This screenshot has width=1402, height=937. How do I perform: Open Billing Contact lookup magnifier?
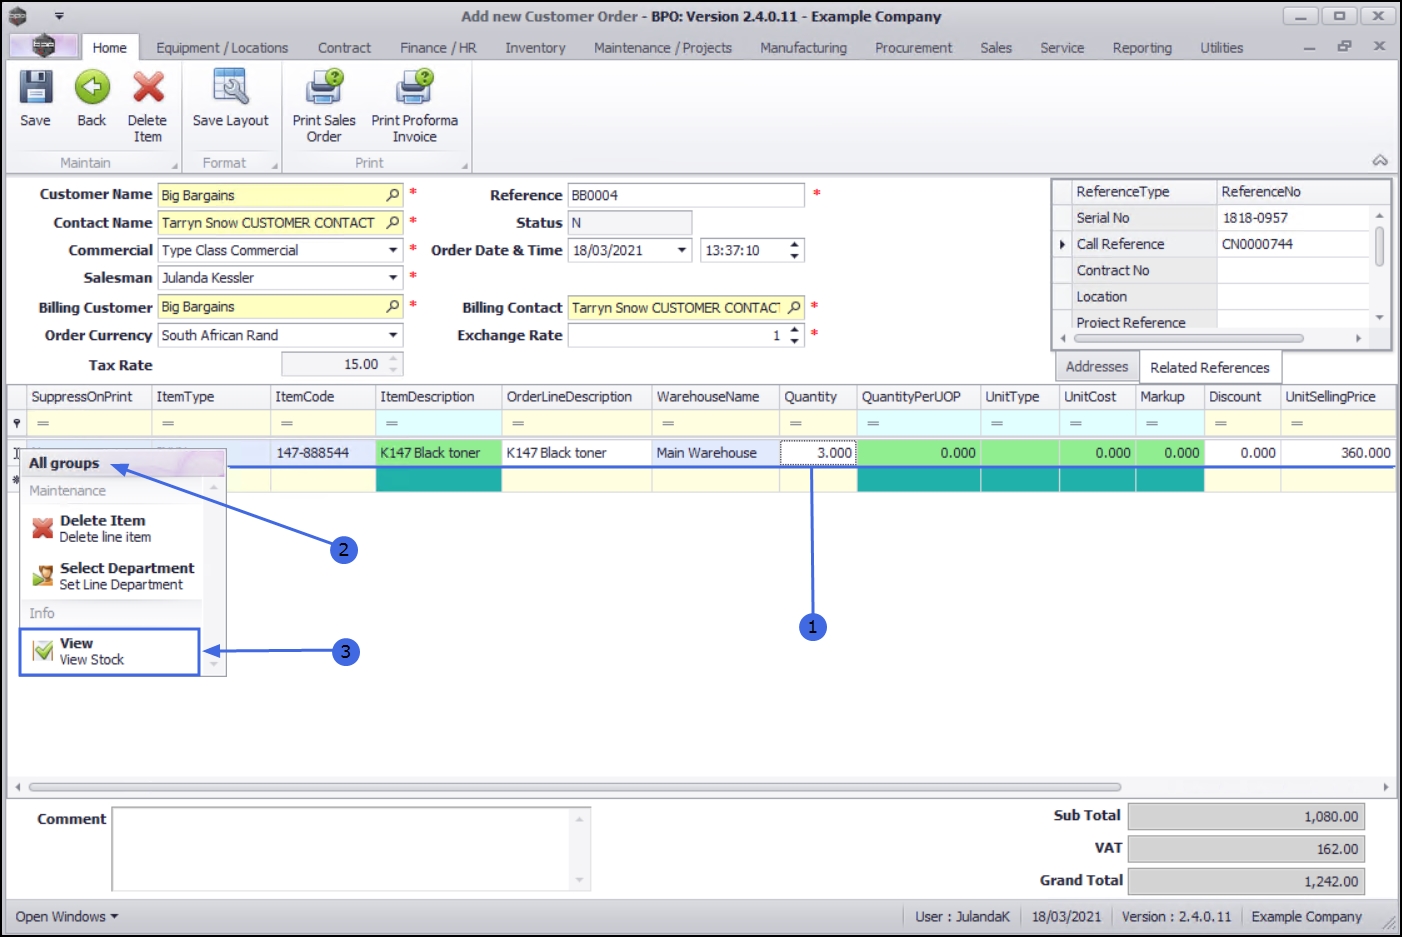click(794, 307)
